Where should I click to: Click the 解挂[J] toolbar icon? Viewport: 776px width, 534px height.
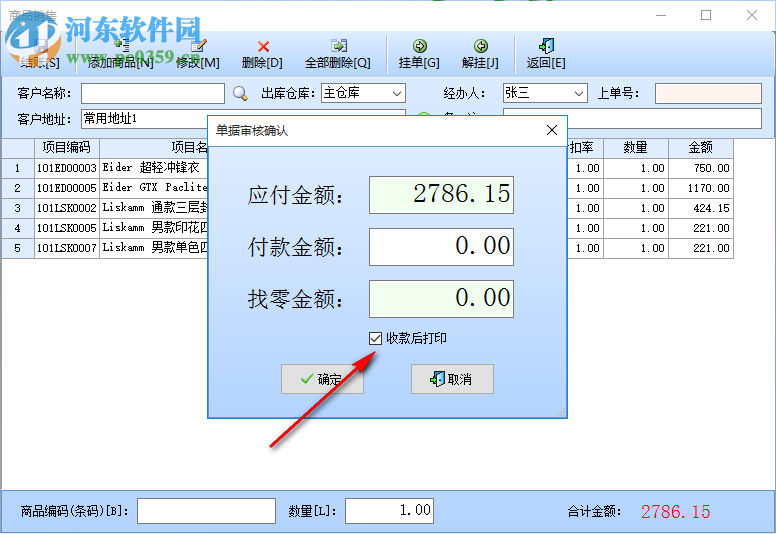click(481, 46)
